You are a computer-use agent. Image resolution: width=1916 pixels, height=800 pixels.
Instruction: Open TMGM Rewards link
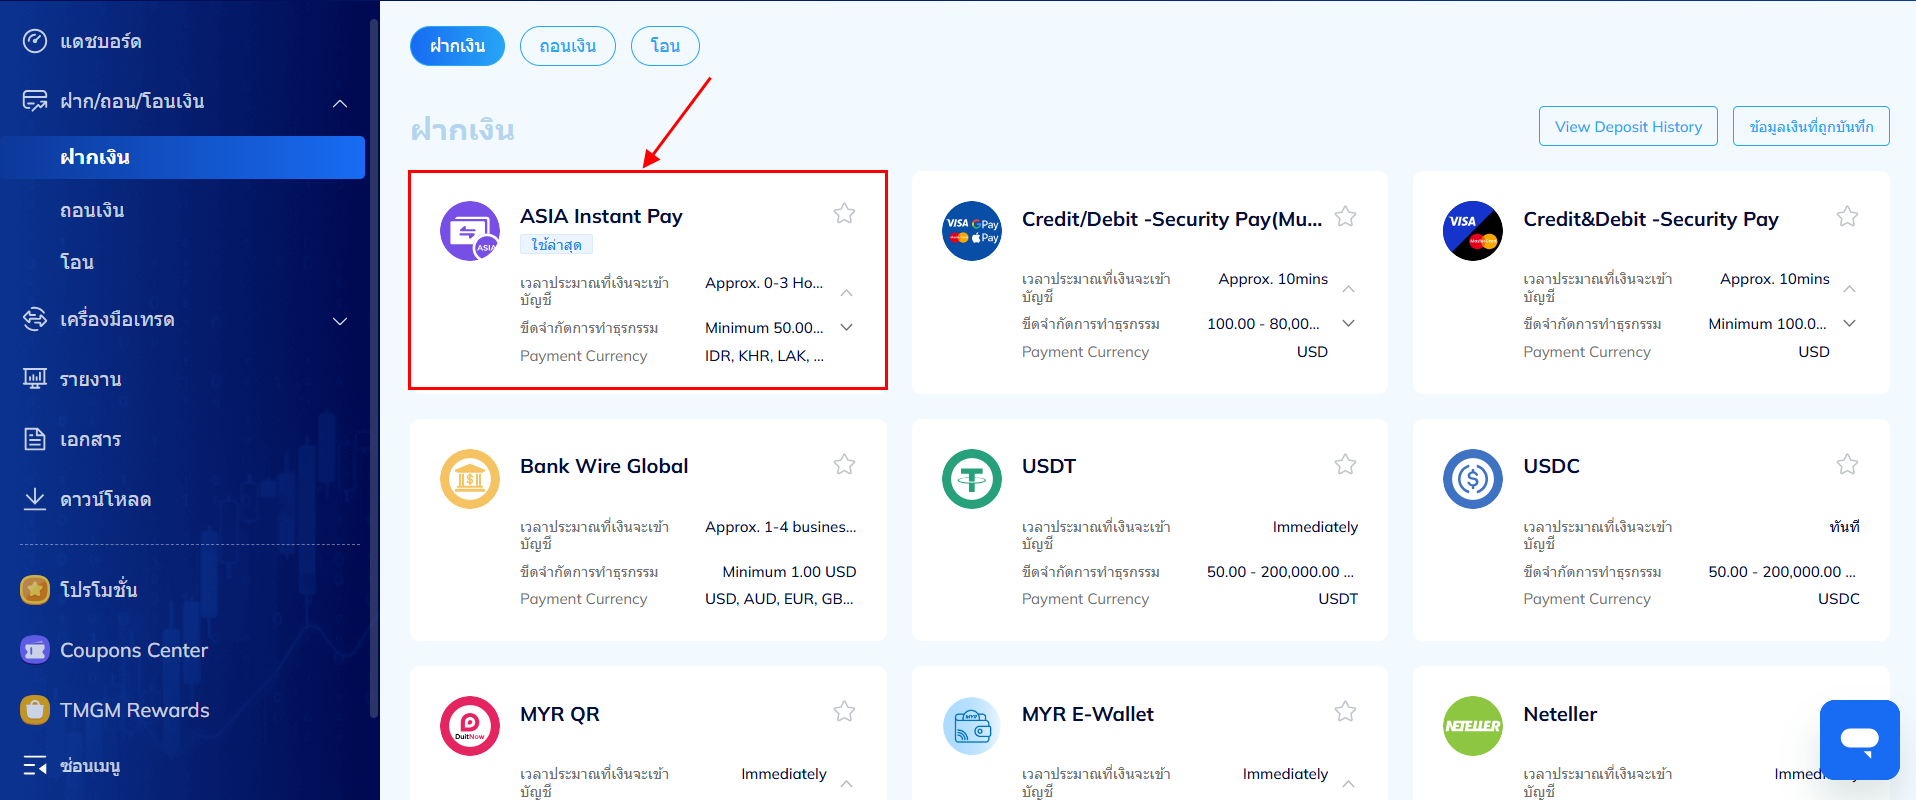tap(135, 710)
